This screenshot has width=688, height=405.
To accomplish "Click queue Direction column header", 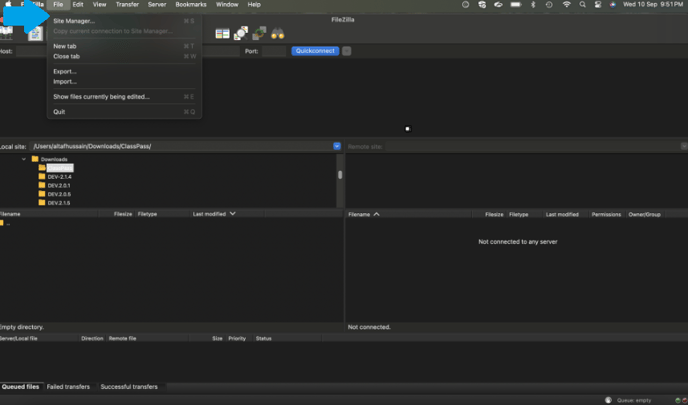I will pyautogui.click(x=92, y=338).
